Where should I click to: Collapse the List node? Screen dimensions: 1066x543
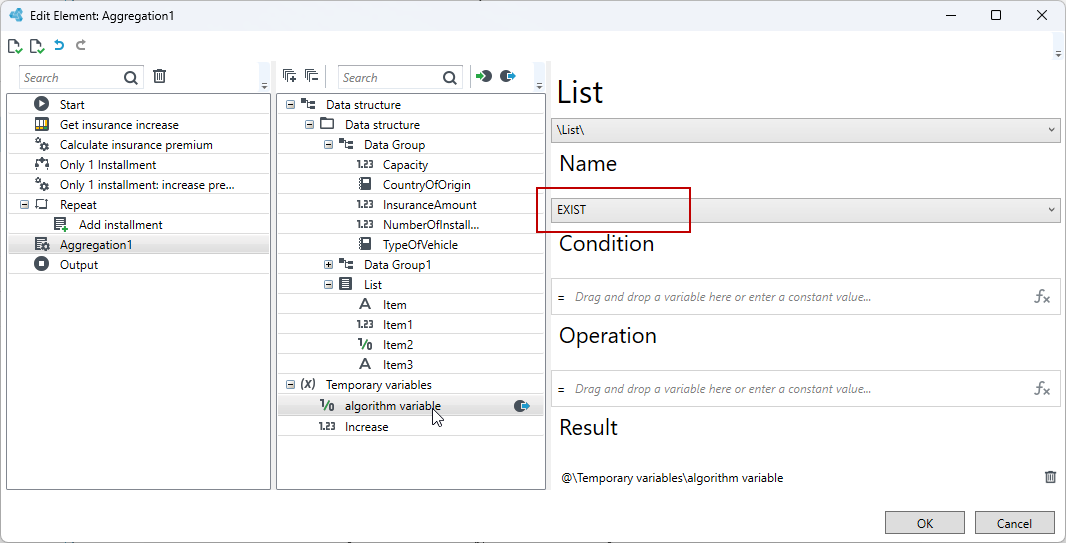(x=328, y=285)
